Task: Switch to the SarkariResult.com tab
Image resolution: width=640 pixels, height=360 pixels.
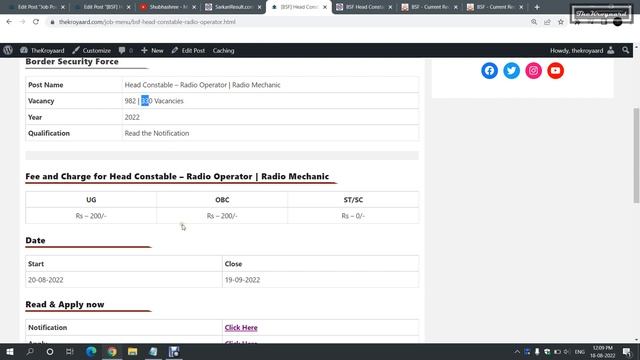Action: point(233,7)
